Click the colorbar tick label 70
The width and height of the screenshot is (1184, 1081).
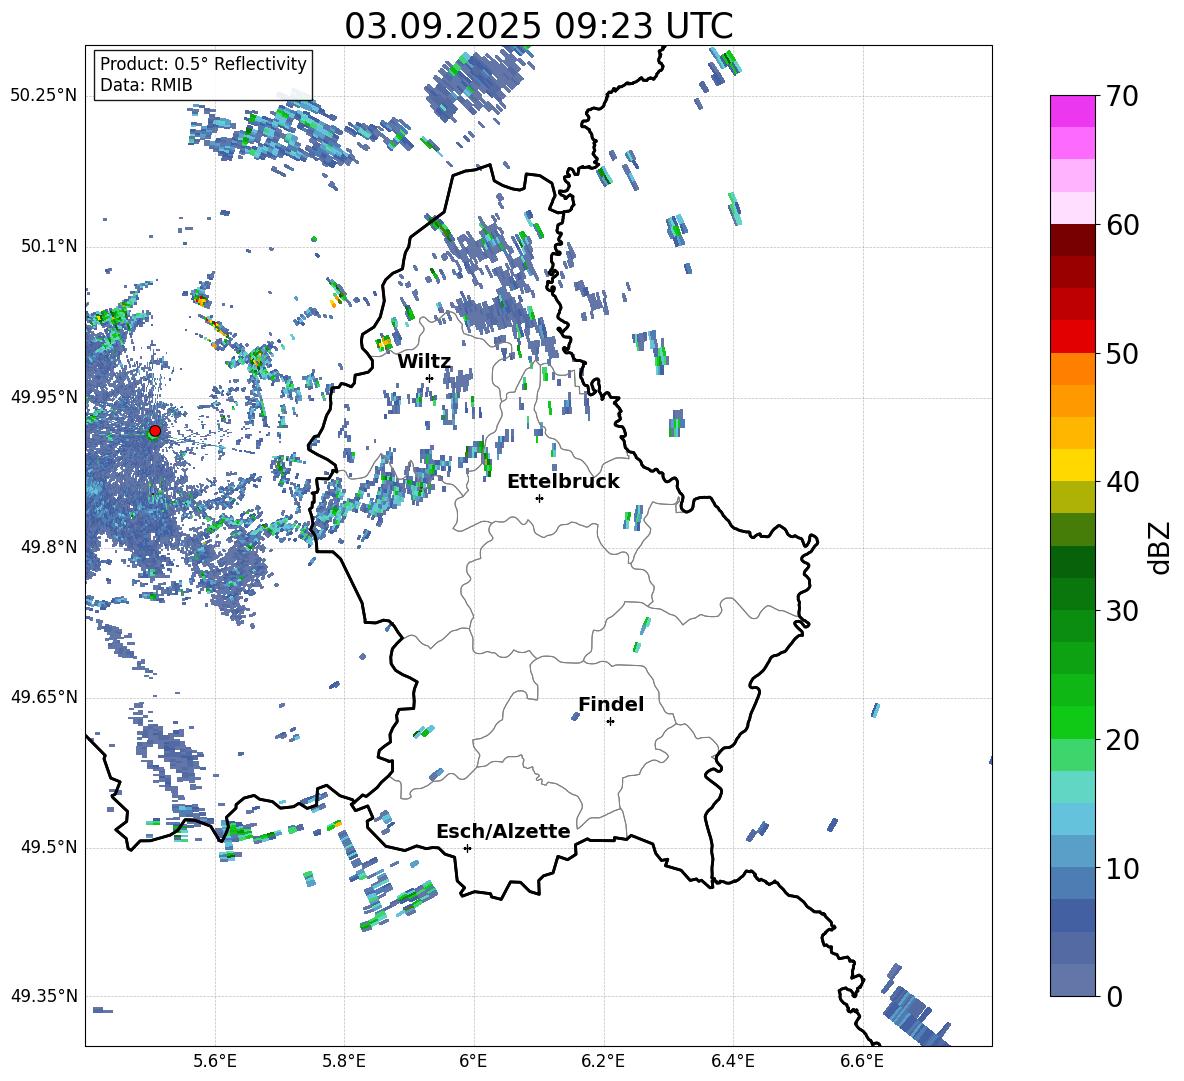pyautogui.click(x=1123, y=96)
